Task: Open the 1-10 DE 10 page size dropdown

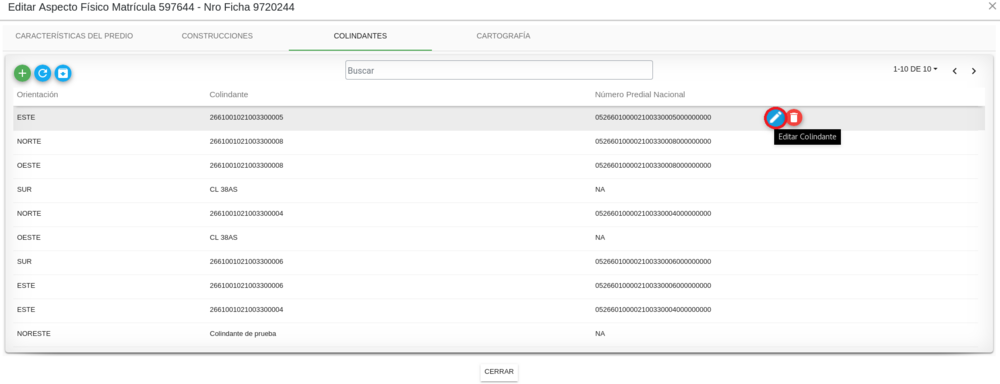Action: pyautogui.click(x=915, y=69)
